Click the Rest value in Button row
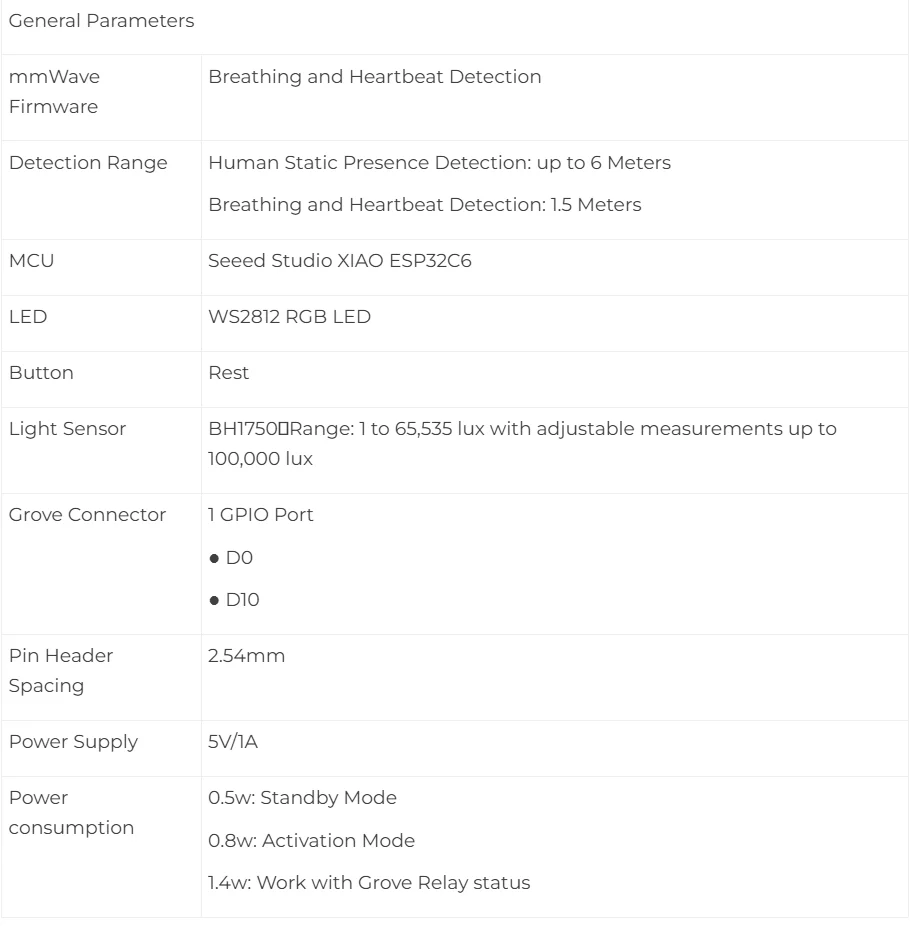This screenshot has height=926, width=911. [228, 374]
